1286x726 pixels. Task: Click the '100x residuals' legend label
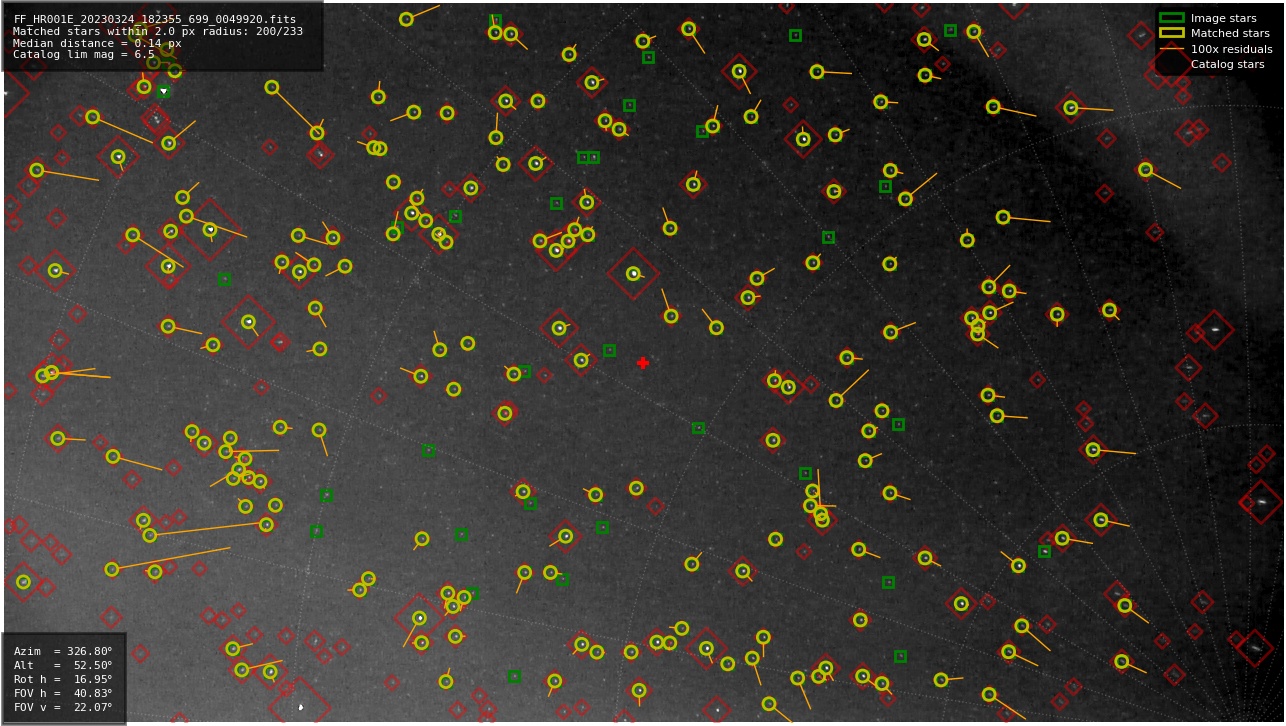[x=1231, y=49]
